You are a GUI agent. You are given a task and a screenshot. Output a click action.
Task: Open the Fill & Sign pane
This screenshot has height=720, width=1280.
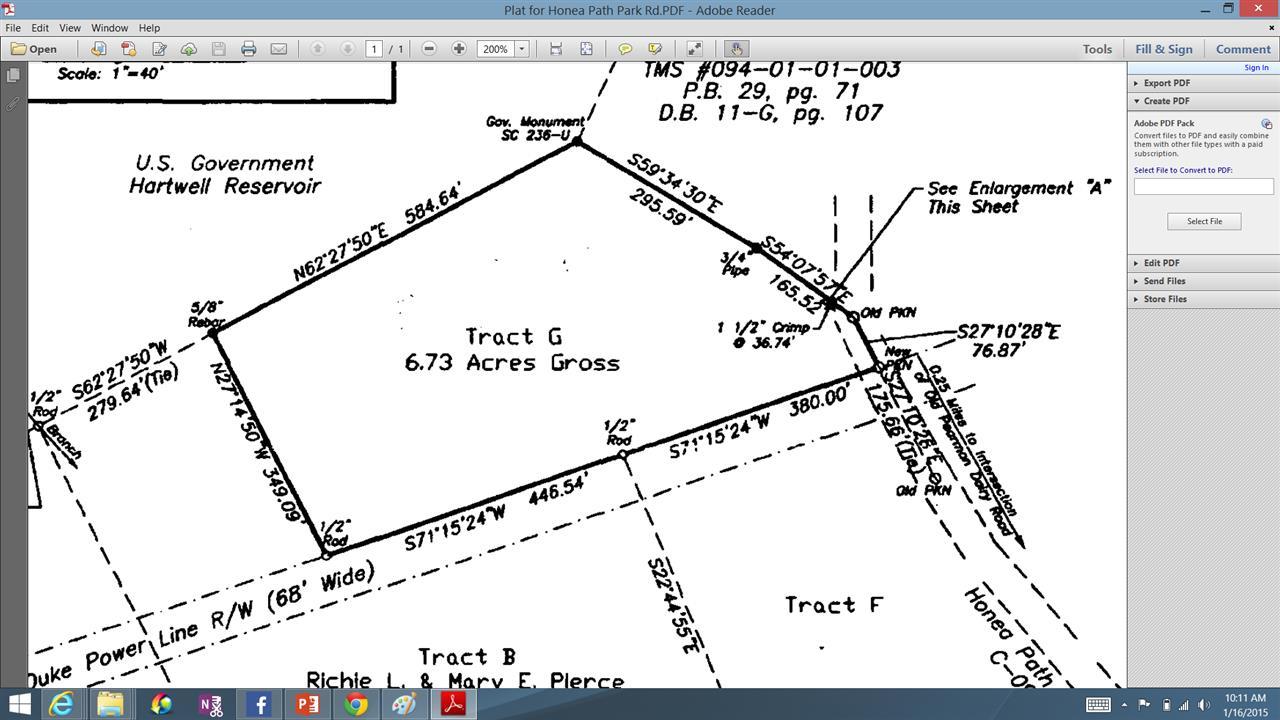coord(1164,48)
